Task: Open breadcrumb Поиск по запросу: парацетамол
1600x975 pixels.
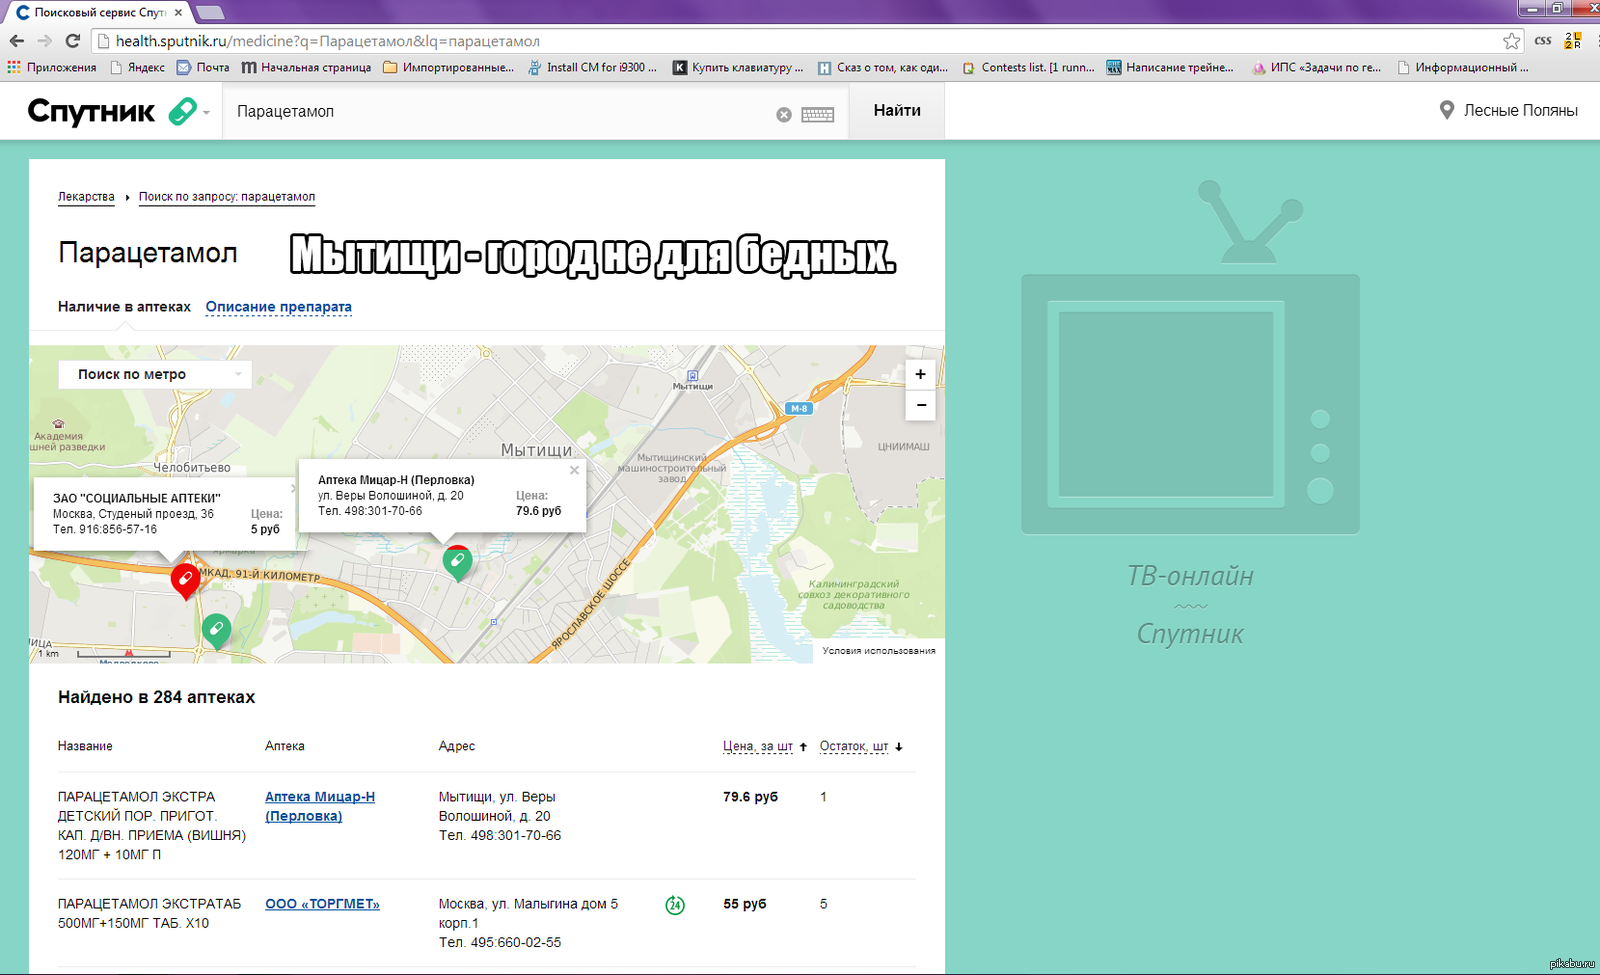Action: 227,197
